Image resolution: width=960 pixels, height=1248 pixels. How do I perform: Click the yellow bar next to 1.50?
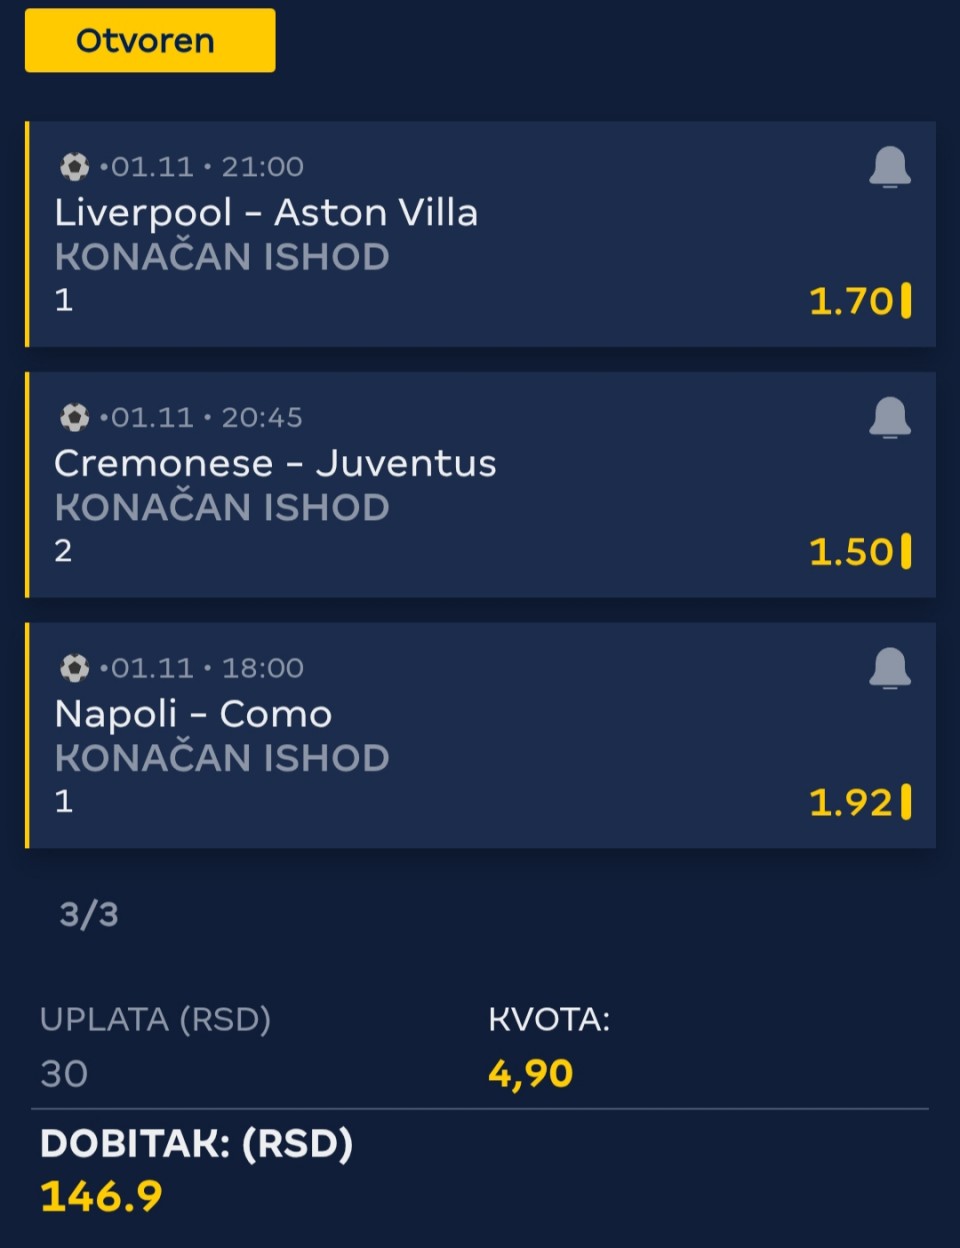(906, 551)
